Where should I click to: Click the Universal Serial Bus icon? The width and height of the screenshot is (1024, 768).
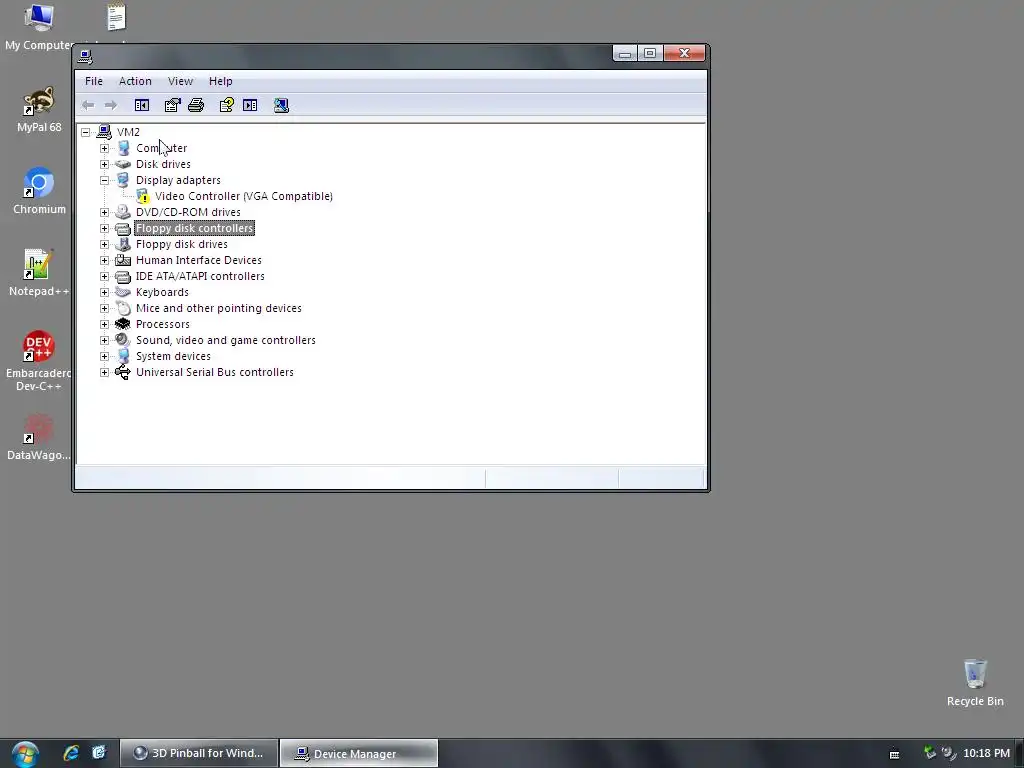123,372
